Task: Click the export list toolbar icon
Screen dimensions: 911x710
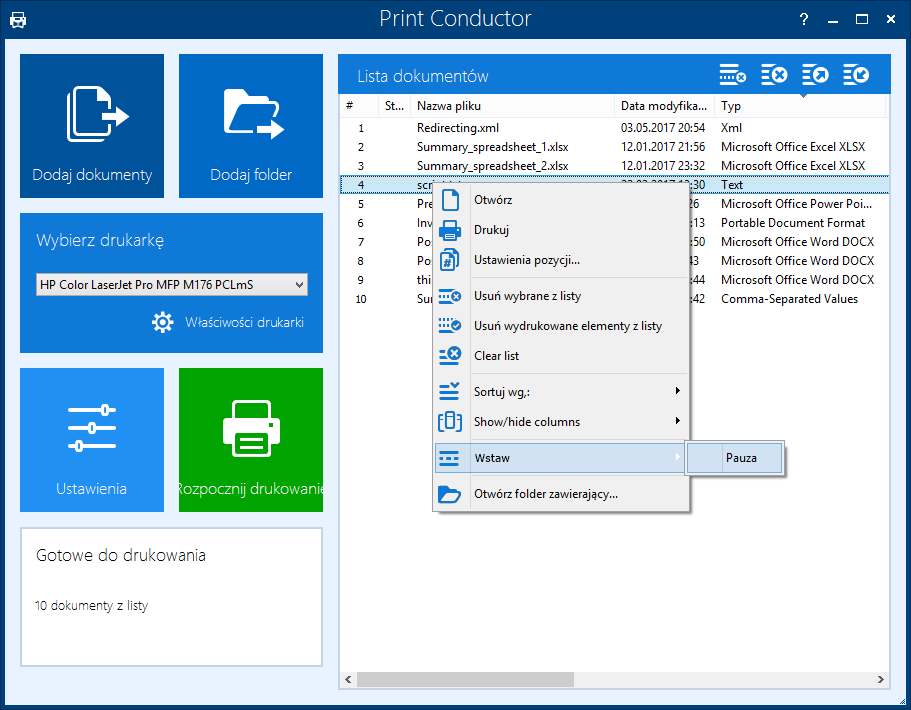Action: pyautogui.click(x=815, y=75)
